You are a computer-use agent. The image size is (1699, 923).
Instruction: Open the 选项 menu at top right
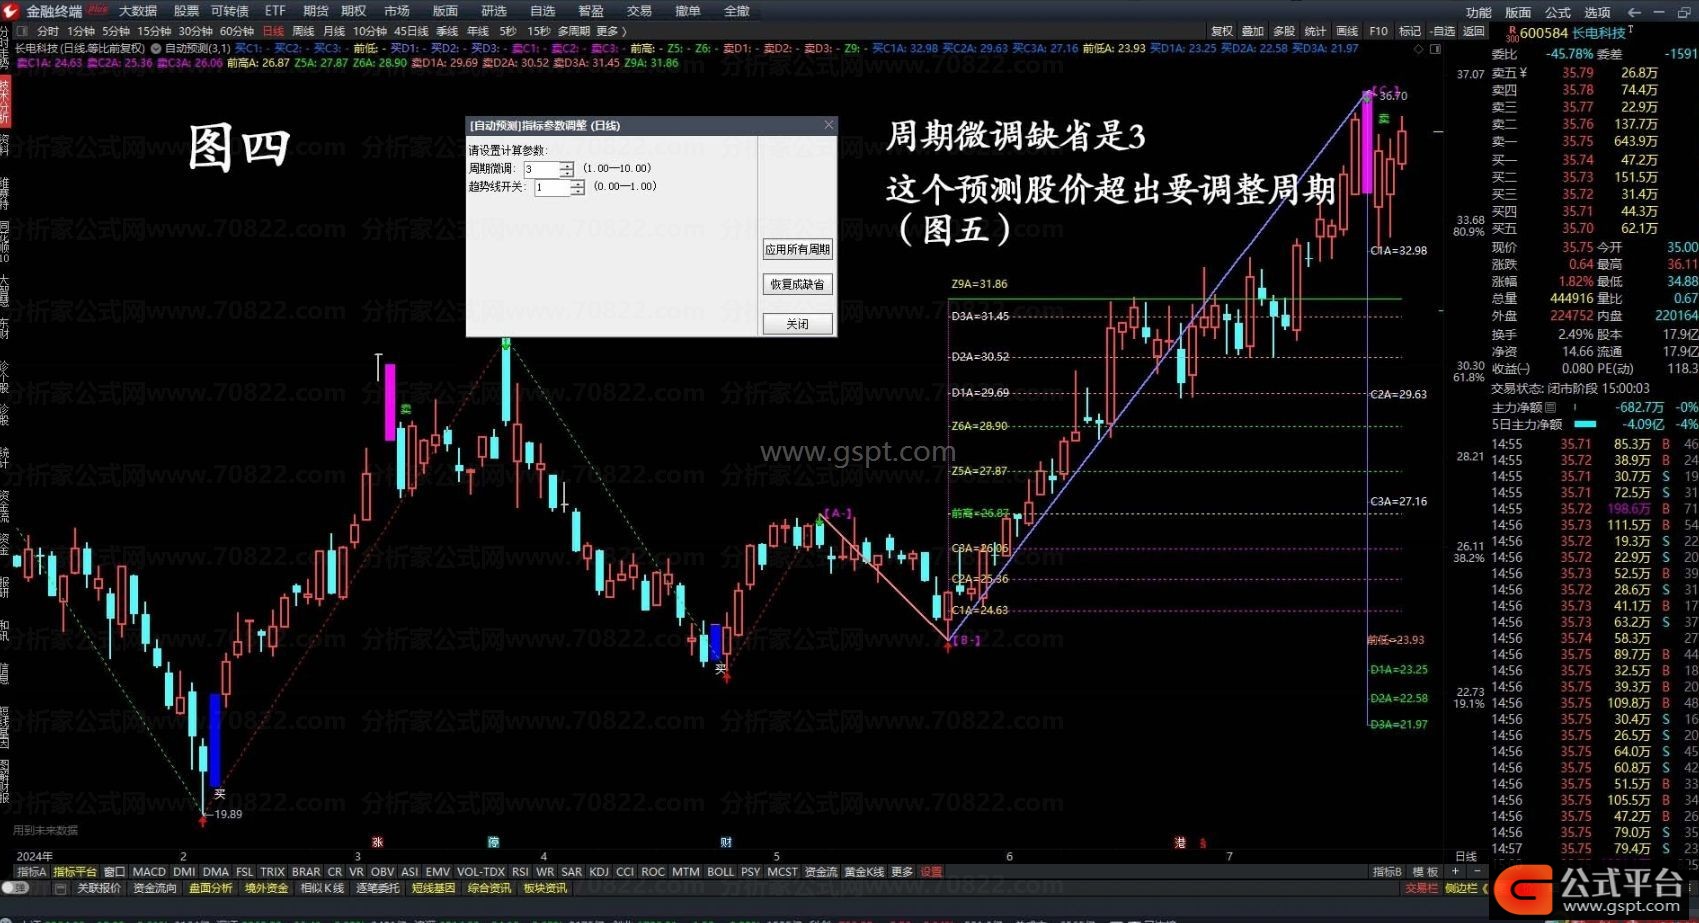coord(1597,12)
